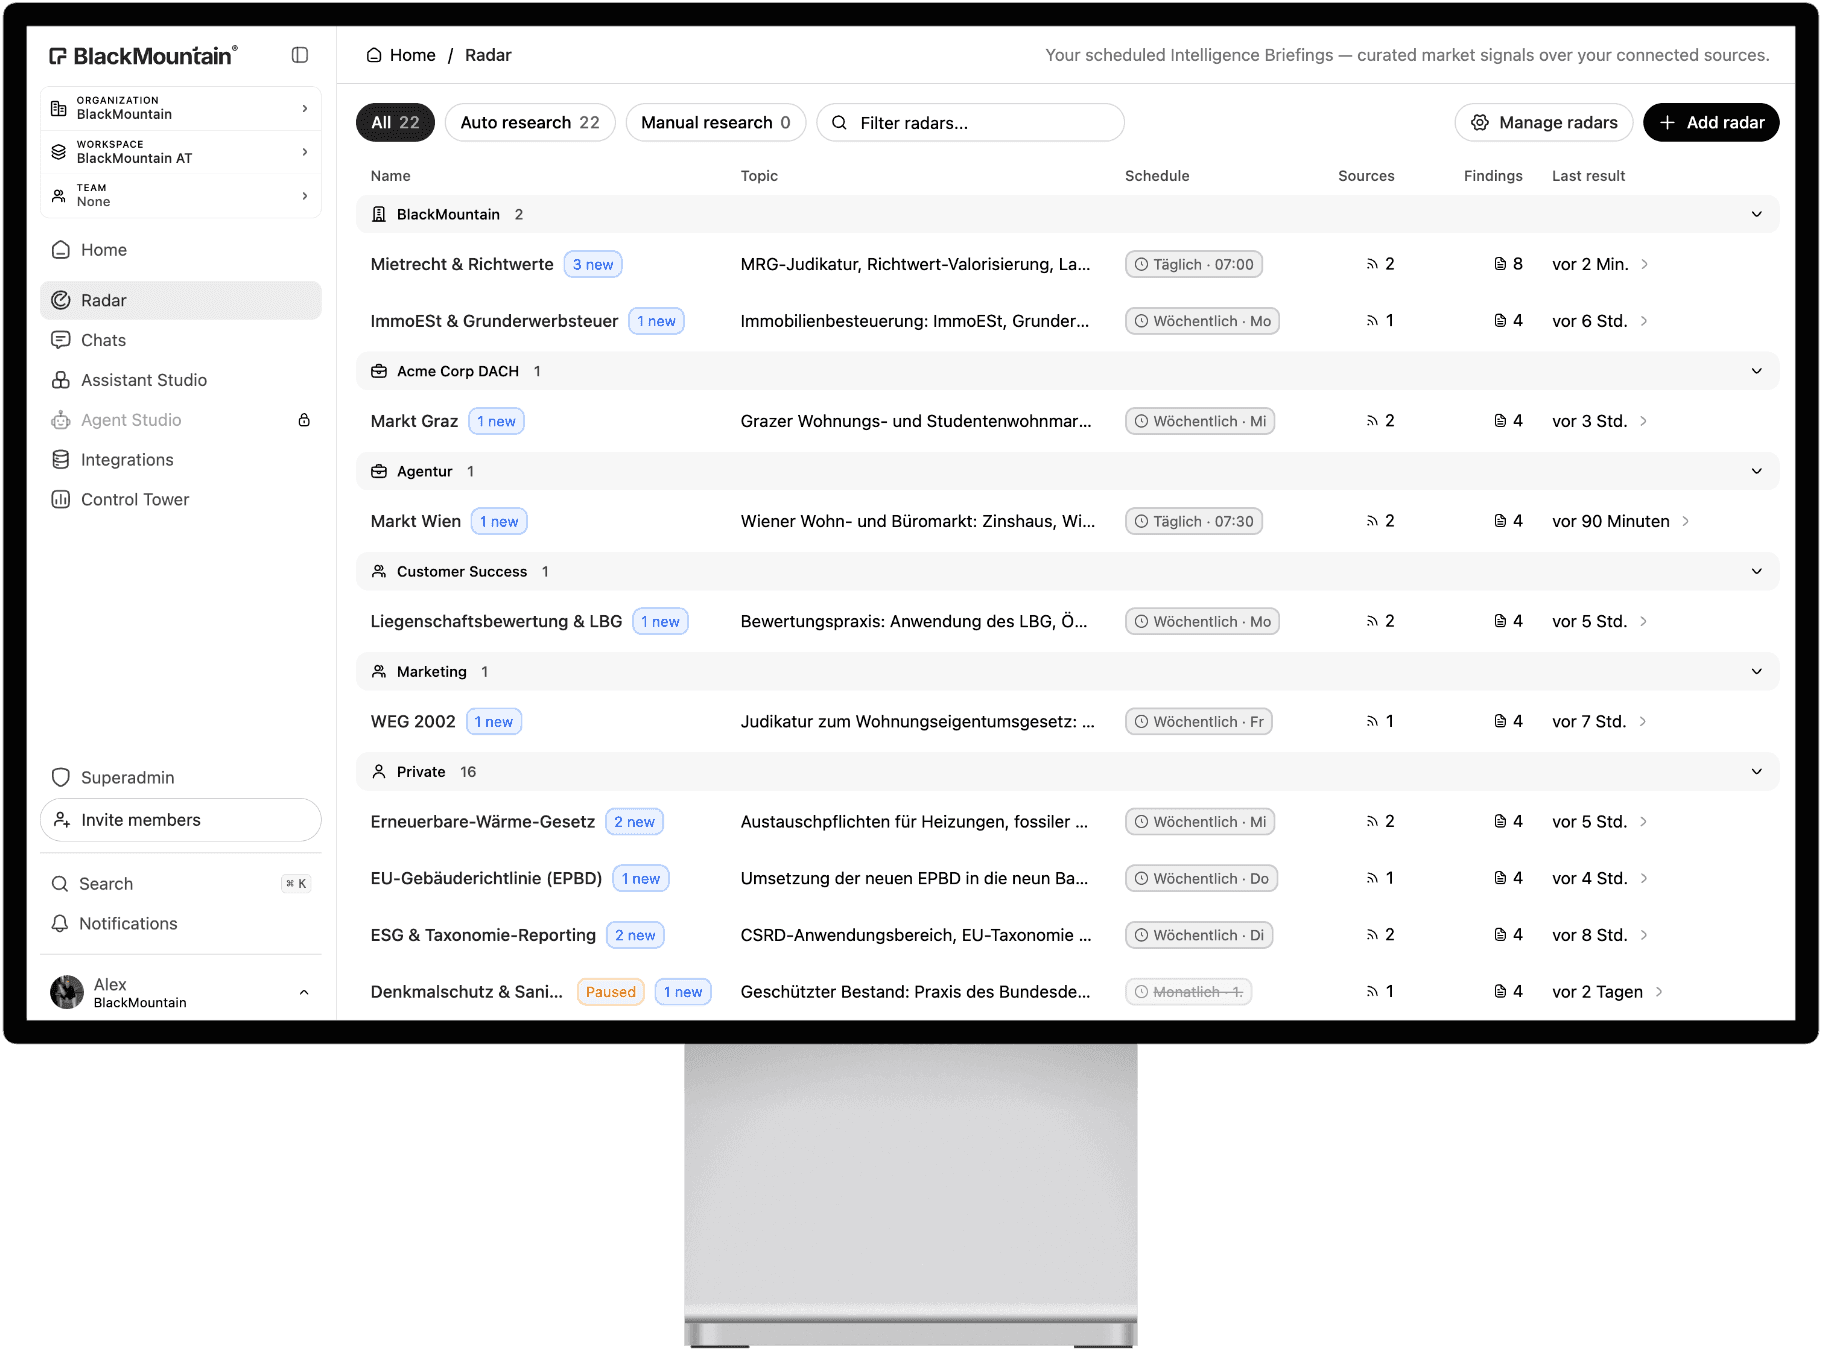Click the 3 new badge on Mietrecht

(x=593, y=264)
